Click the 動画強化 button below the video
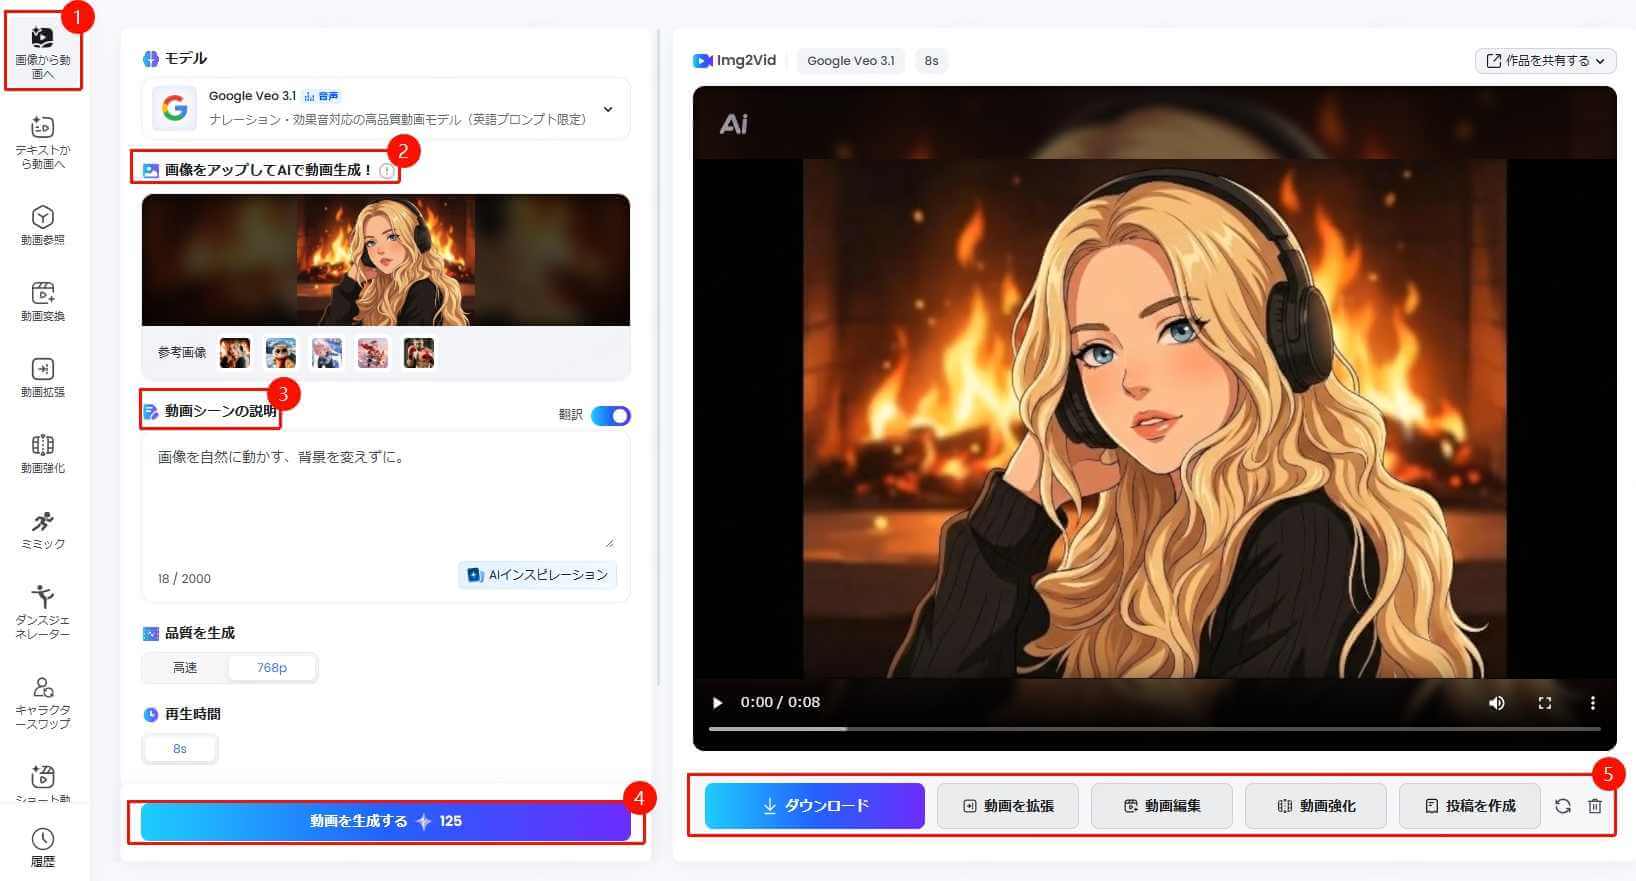 [1316, 806]
